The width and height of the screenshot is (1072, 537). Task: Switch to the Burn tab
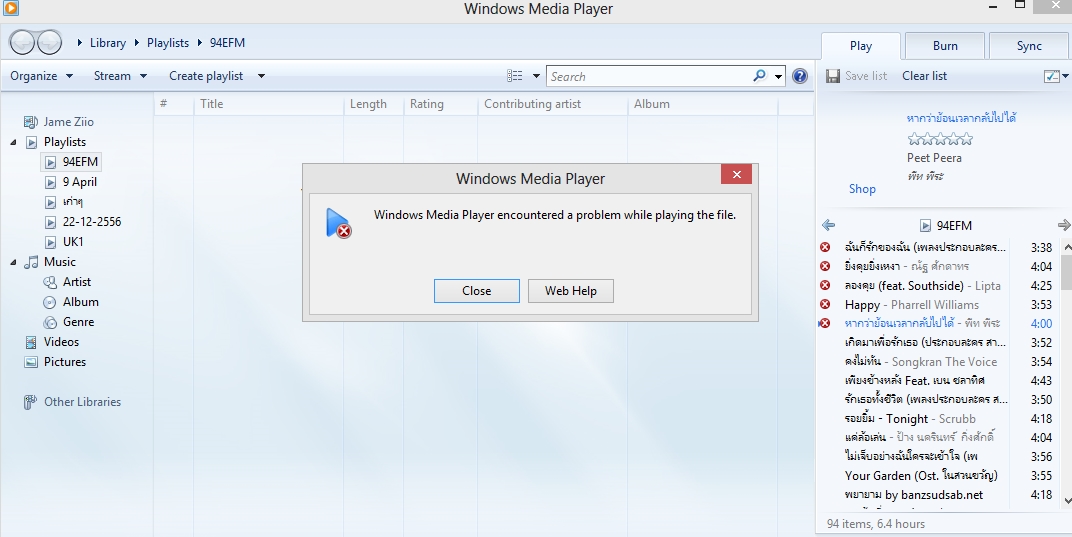coord(945,46)
